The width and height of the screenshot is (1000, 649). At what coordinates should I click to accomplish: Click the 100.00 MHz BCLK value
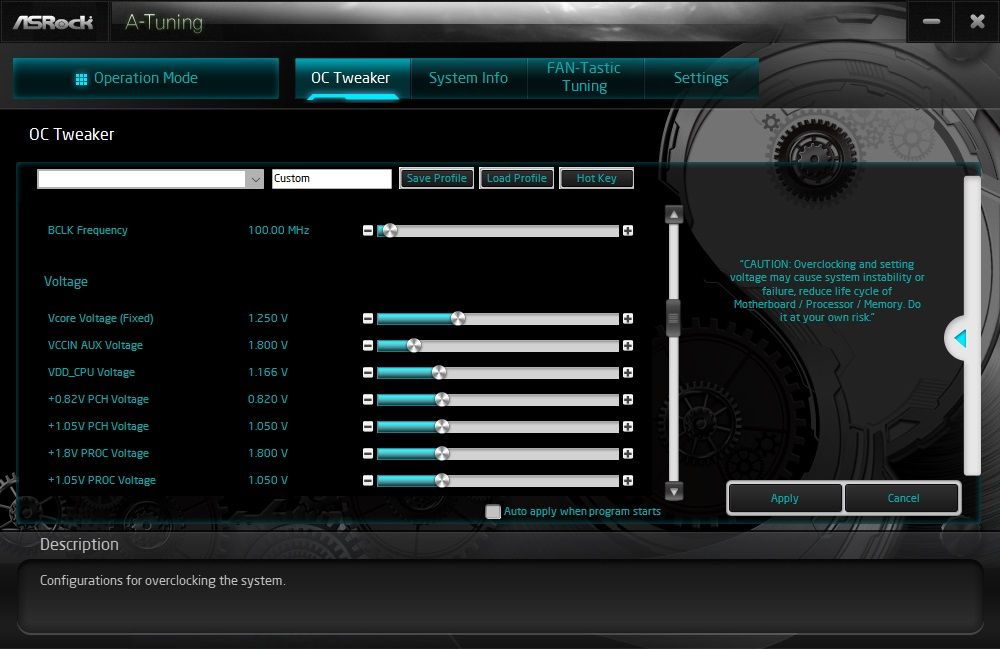tap(279, 230)
